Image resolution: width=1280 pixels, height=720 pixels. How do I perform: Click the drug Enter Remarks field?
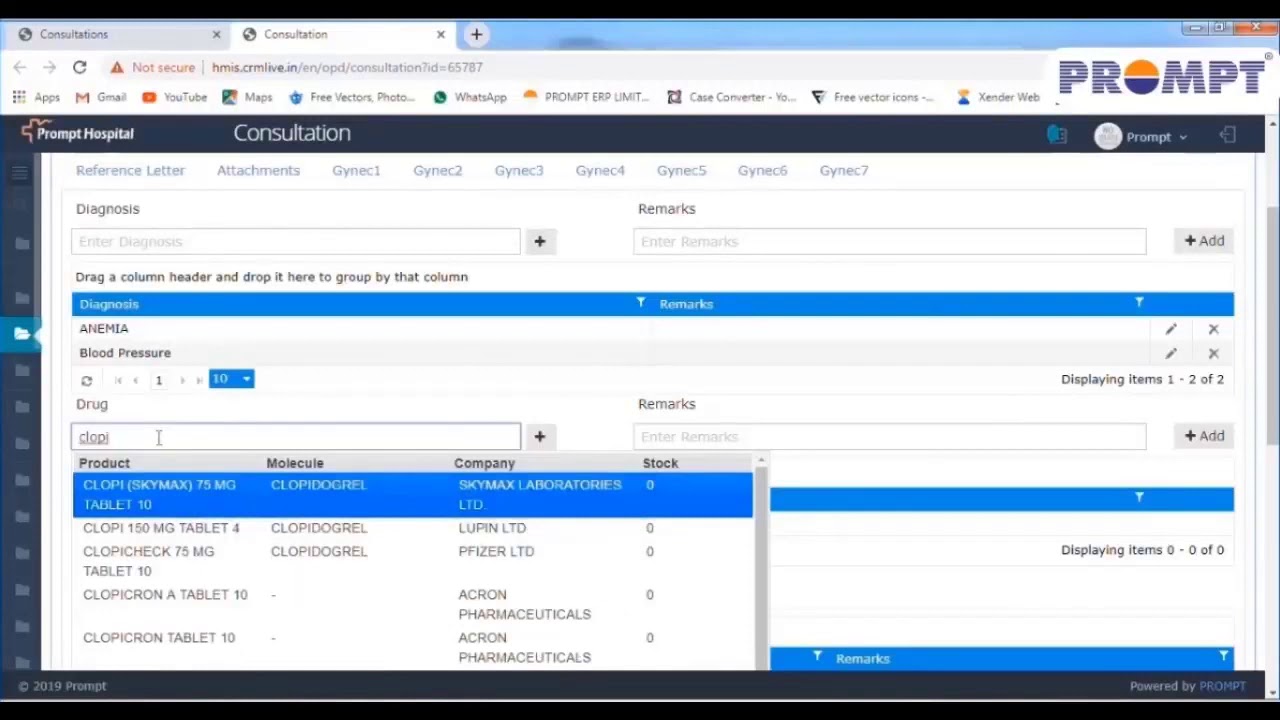[890, 436]
